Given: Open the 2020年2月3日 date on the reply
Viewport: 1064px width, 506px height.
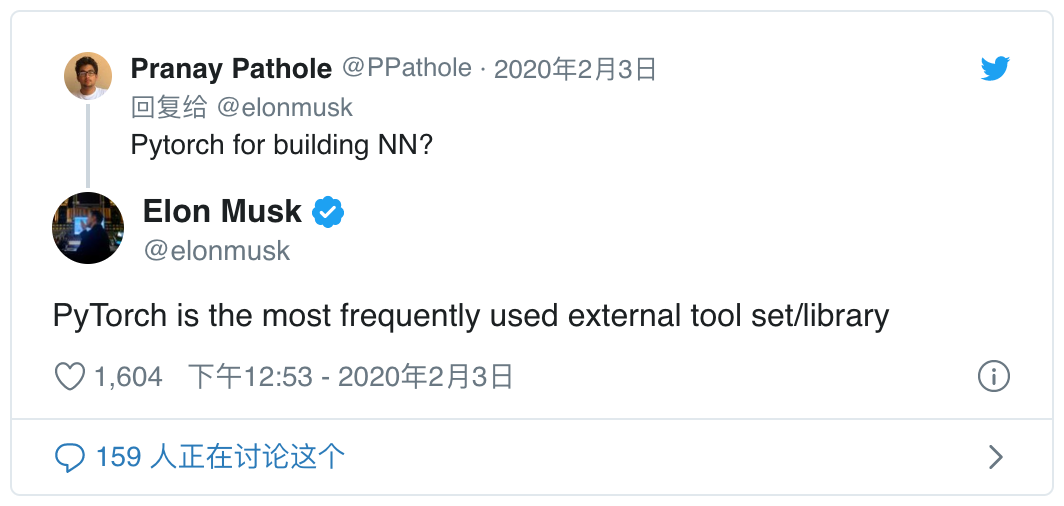Looking at the screenshot, I should coord(575,69).
